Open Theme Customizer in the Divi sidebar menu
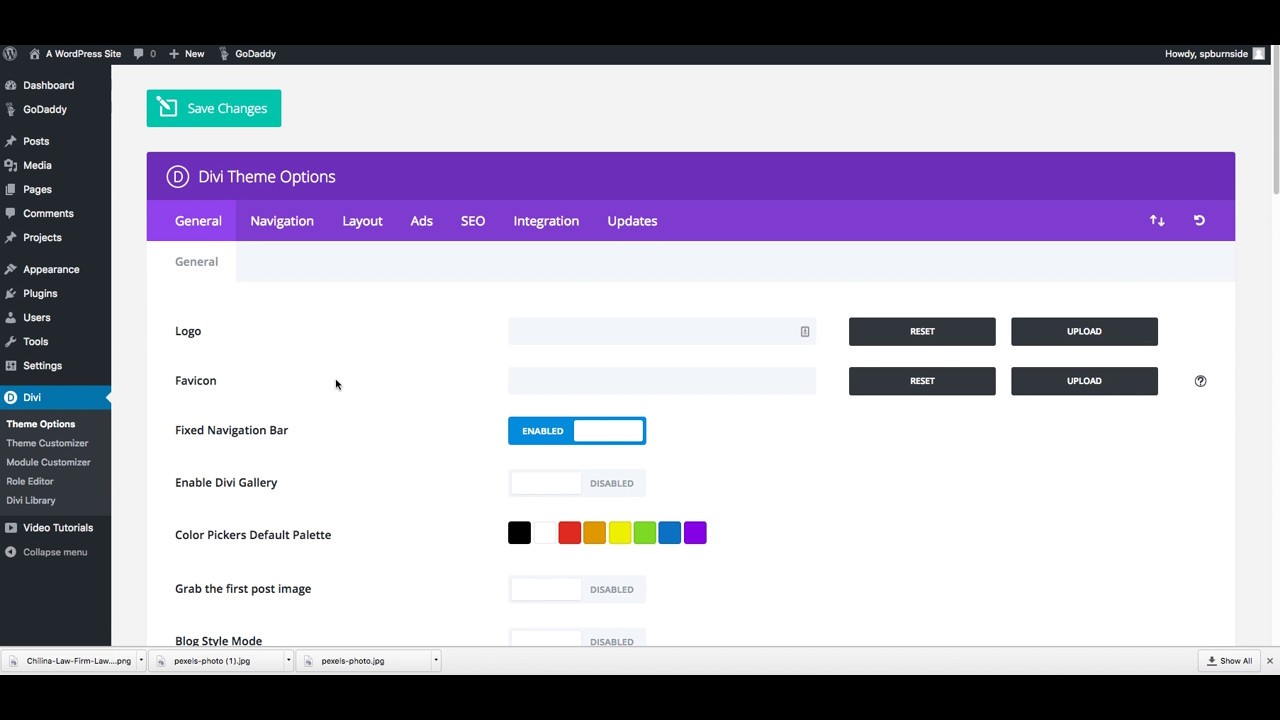This screenshot has height=720, width=1280. click(x=47, y=443)
